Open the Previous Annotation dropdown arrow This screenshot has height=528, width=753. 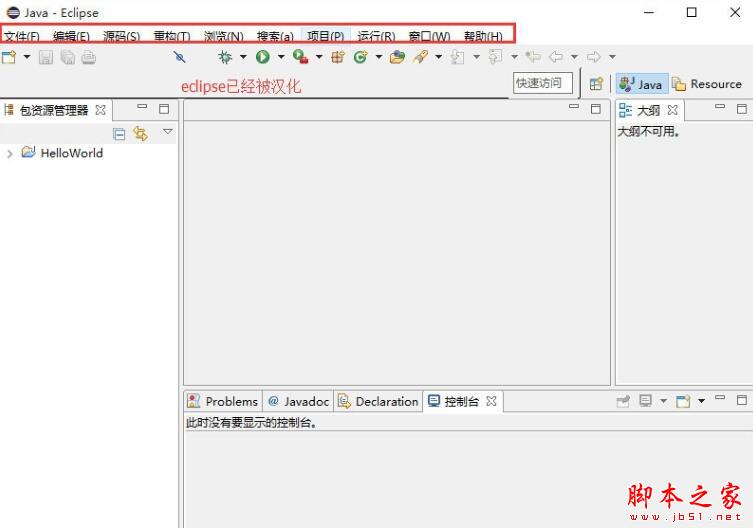click(514, 57)
